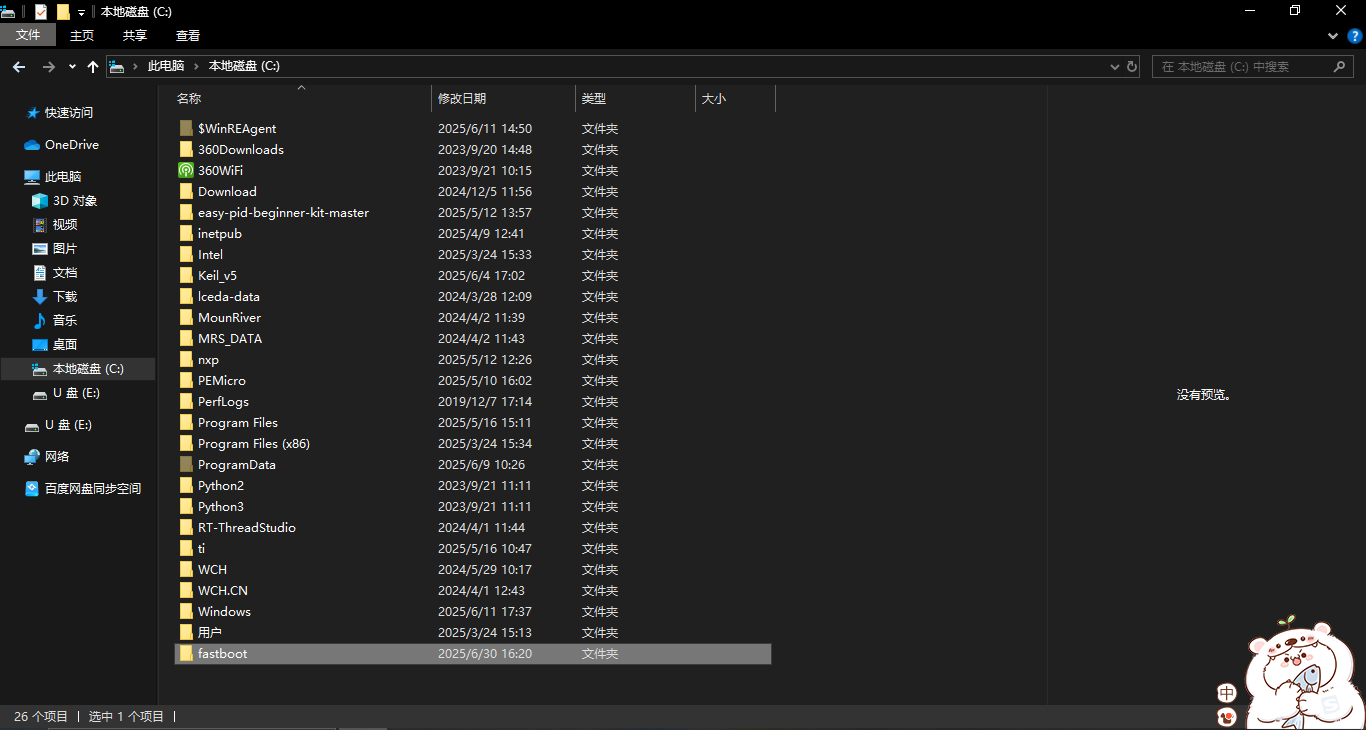The height and width of the screenshot is (730, 1366).
Task: Open the 文件 menu tab
Action: (28, 35)
